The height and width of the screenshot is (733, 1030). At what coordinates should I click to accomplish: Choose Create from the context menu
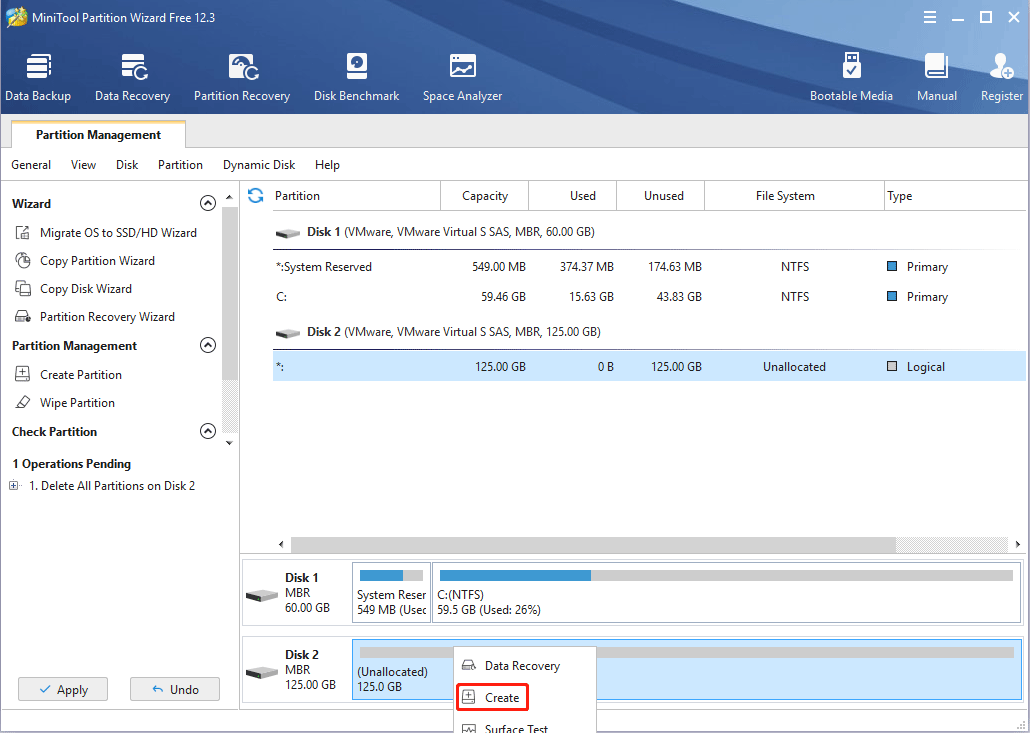pos(502,698)
